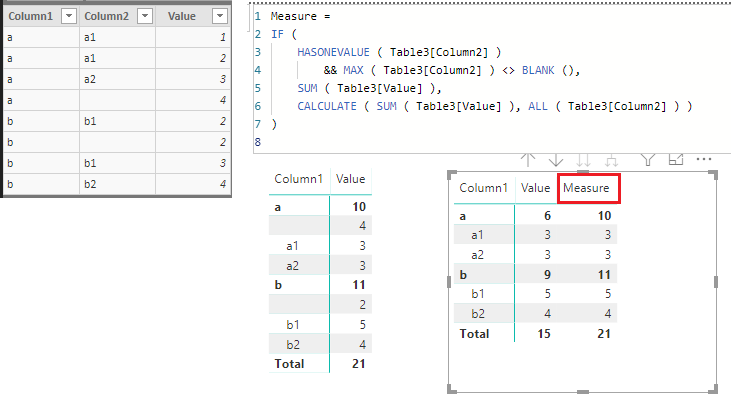
Task: Click the Measure column header in the selected matrix
Action: (x=586, y=188)
